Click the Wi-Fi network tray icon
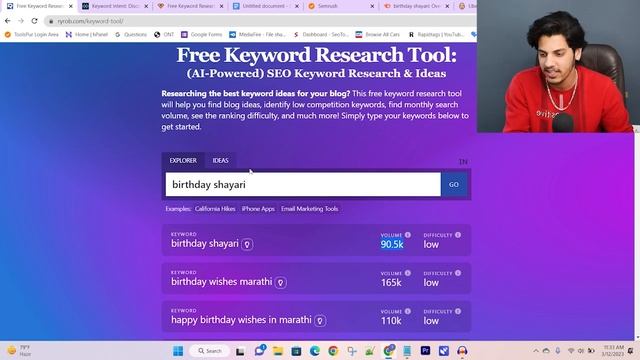The image size is (640, 360). [571, 351]
